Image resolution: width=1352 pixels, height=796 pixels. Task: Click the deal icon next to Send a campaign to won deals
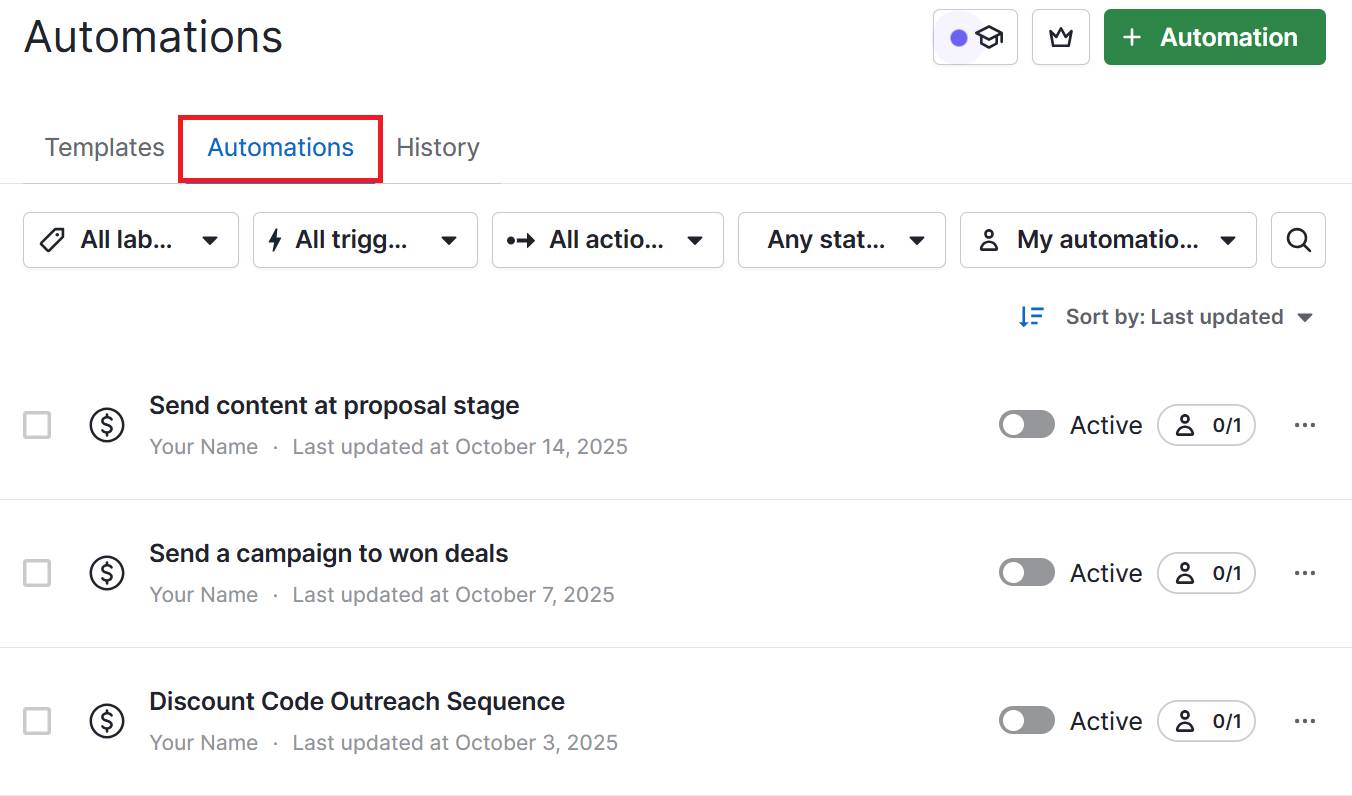coord(107,573)
